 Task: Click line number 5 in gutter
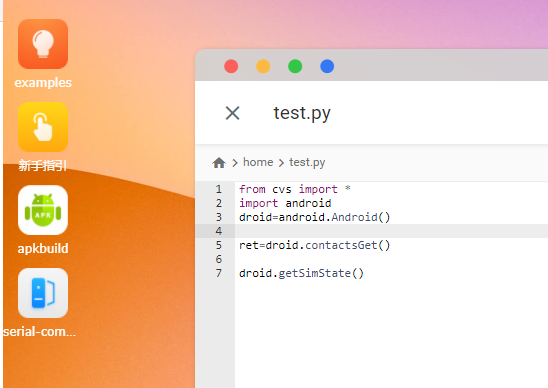point(219,245)
